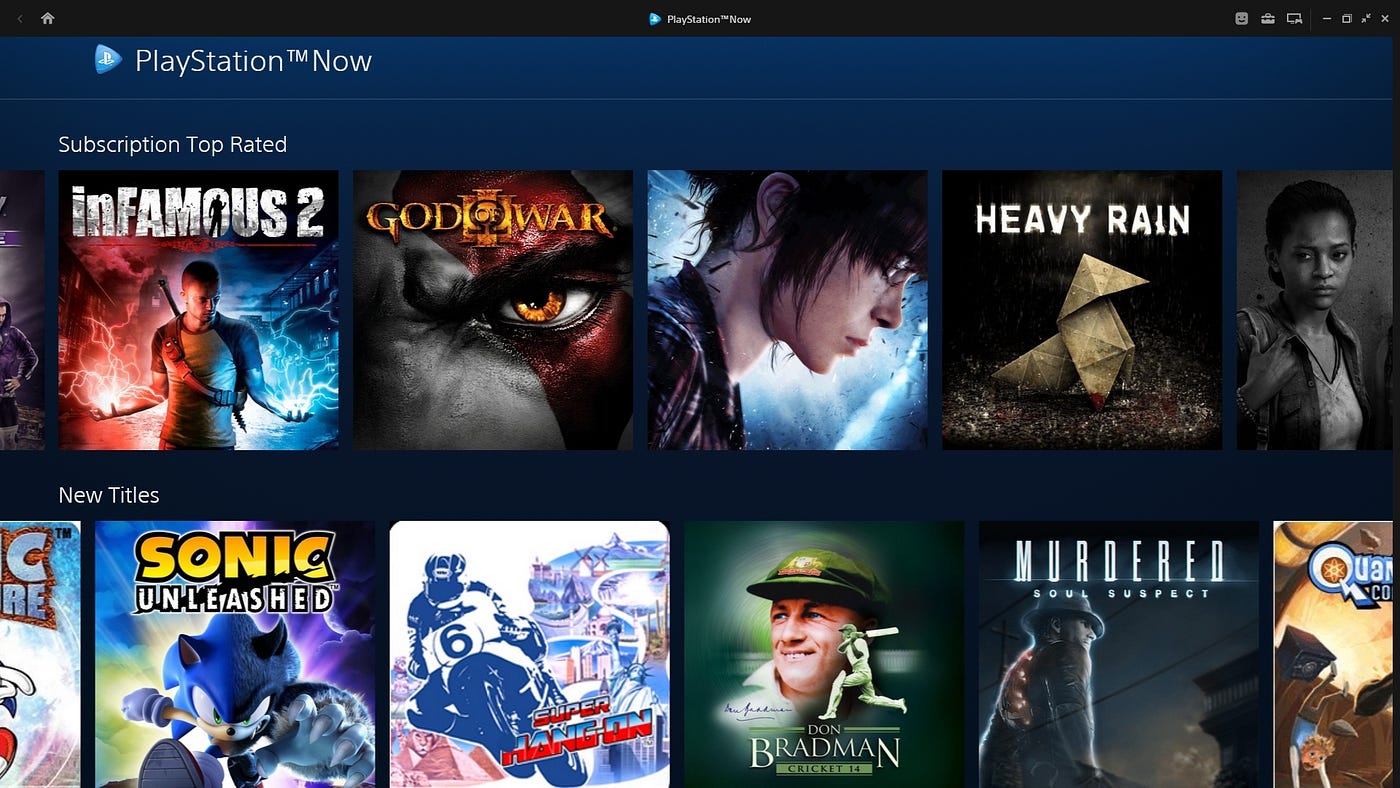Open the game tile showing a dark-haired woman's profile
The image size is (1400, 788).
point(788,310)
